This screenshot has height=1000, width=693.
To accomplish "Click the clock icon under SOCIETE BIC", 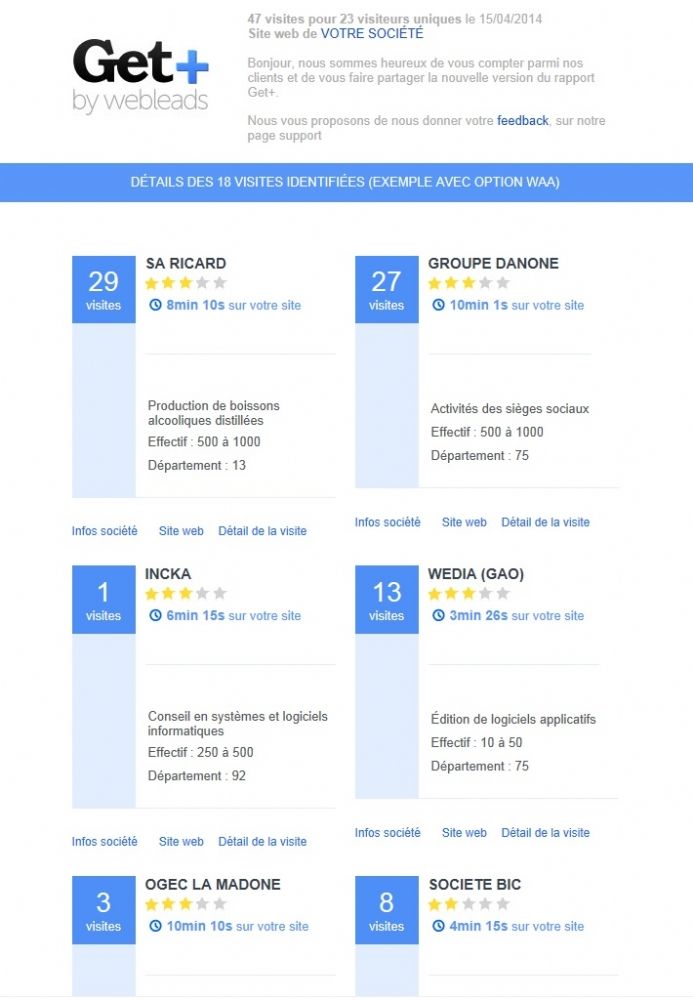I will [x=438, y=926].
